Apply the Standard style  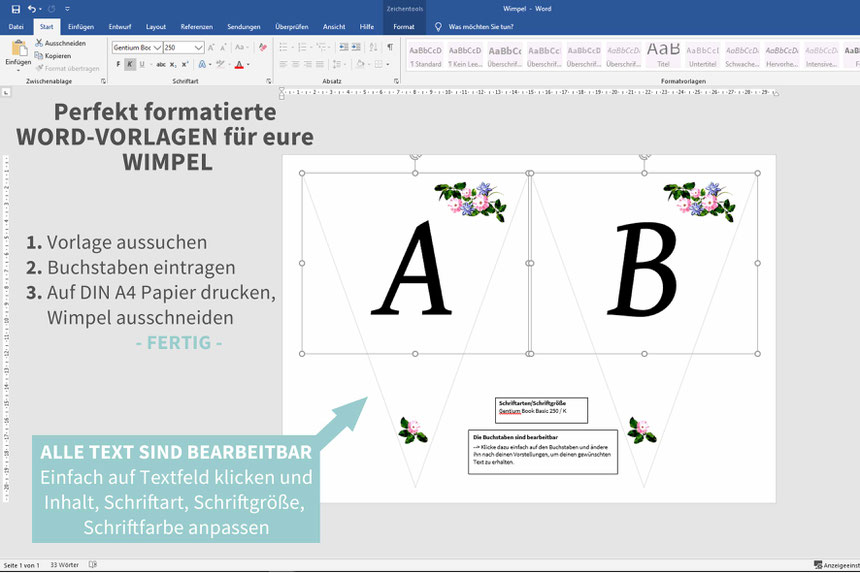426,56
